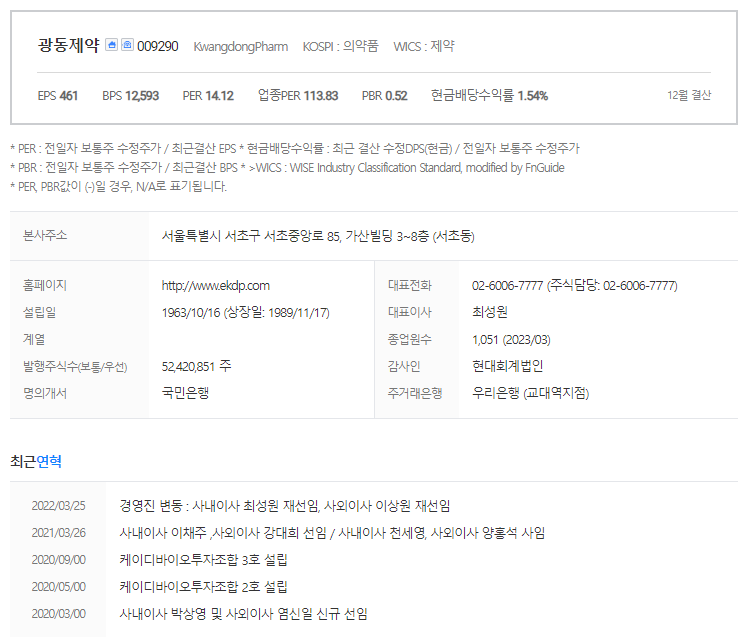
Task: Click the EPS 461 value
Action: click(x=58, y=96)
